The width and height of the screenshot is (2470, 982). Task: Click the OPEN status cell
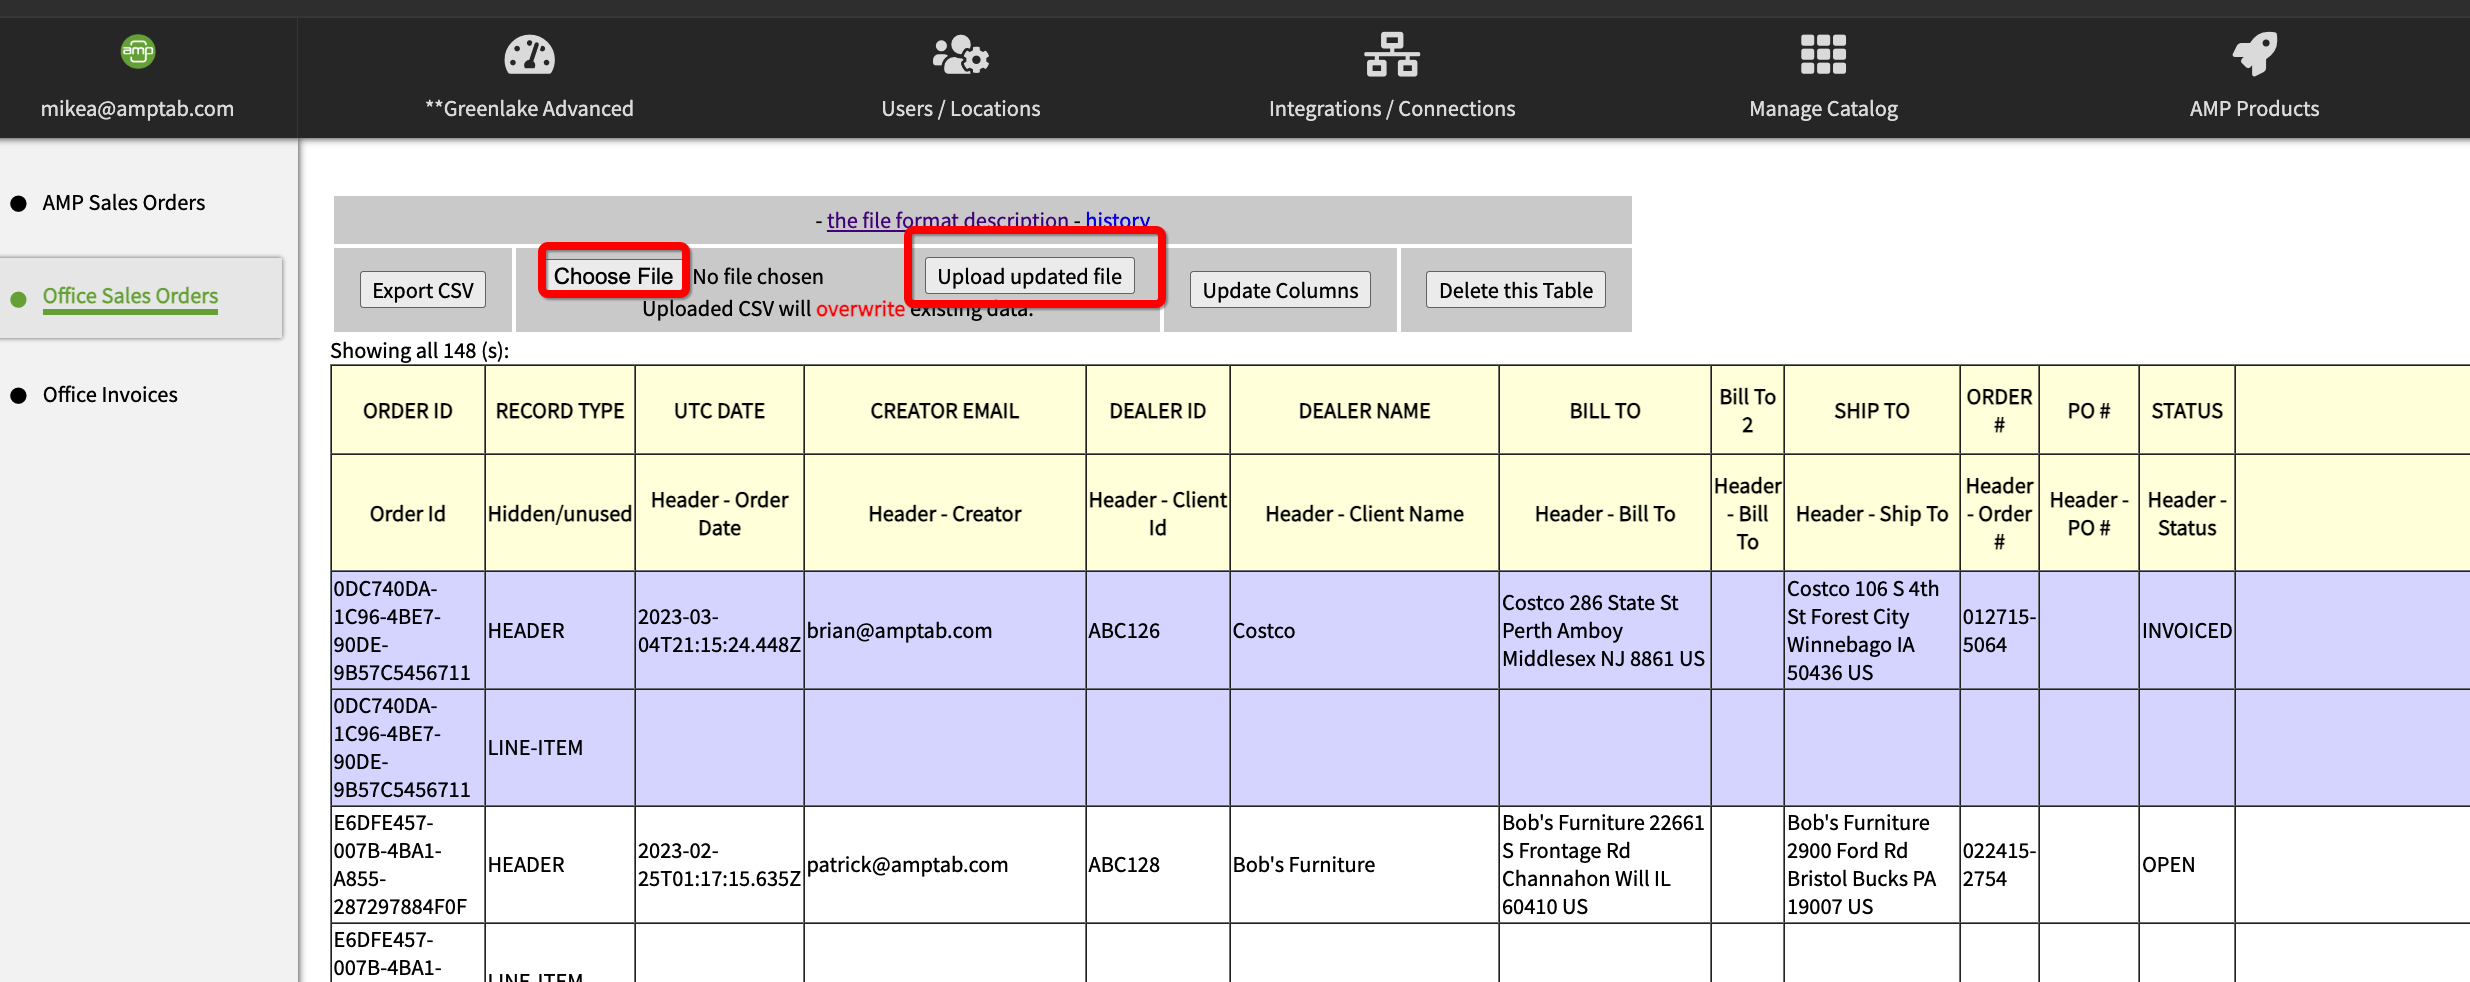2186,865
